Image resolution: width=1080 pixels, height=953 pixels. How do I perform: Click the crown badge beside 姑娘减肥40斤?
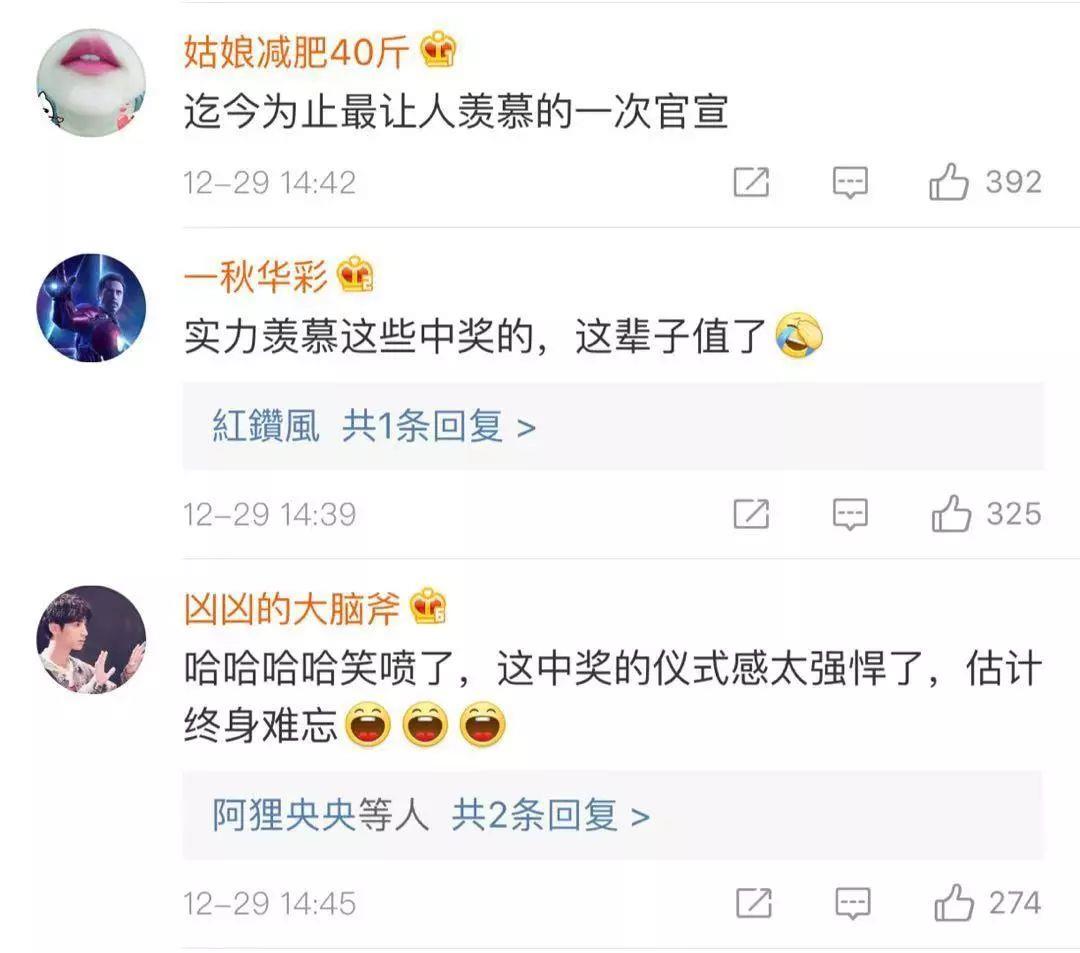[x=438, y=50]
